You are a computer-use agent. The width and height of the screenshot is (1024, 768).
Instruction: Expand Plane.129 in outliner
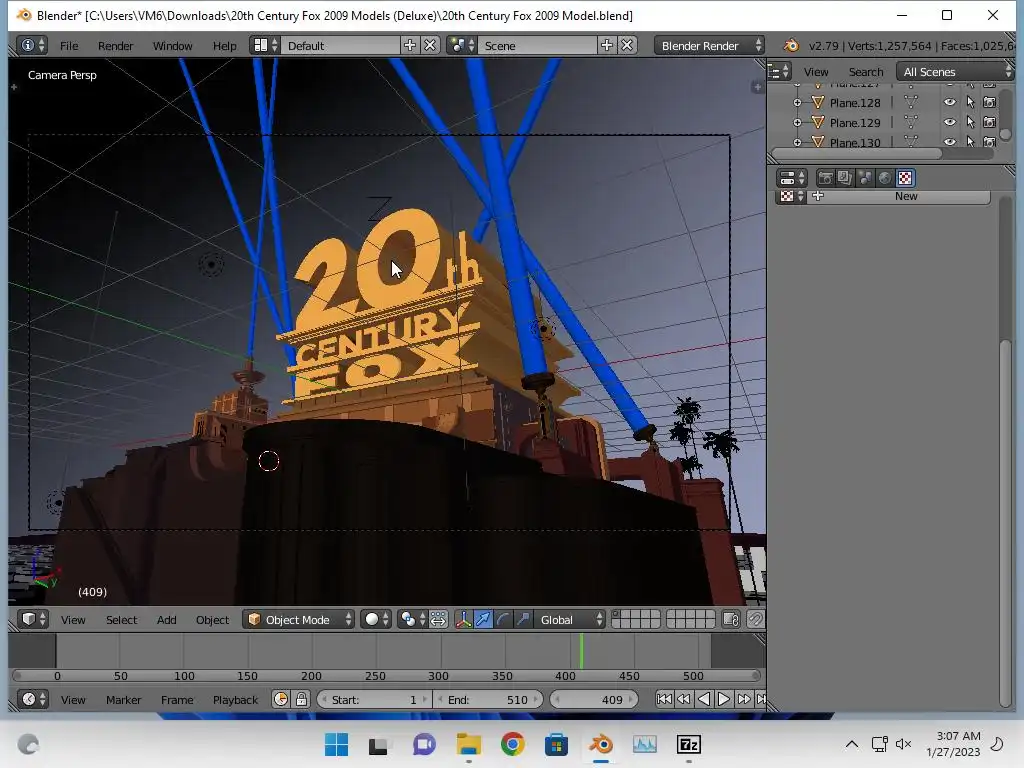pos(797,123)
